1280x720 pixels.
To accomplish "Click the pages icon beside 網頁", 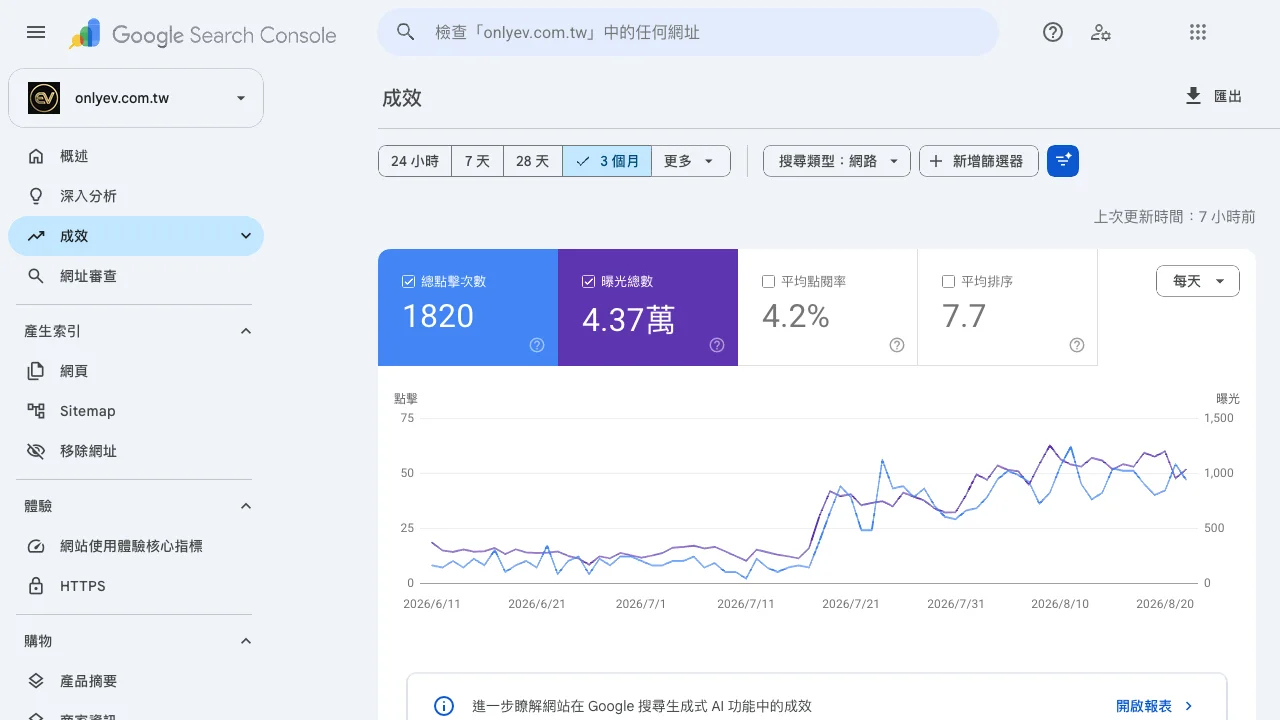I will (36, 371).
